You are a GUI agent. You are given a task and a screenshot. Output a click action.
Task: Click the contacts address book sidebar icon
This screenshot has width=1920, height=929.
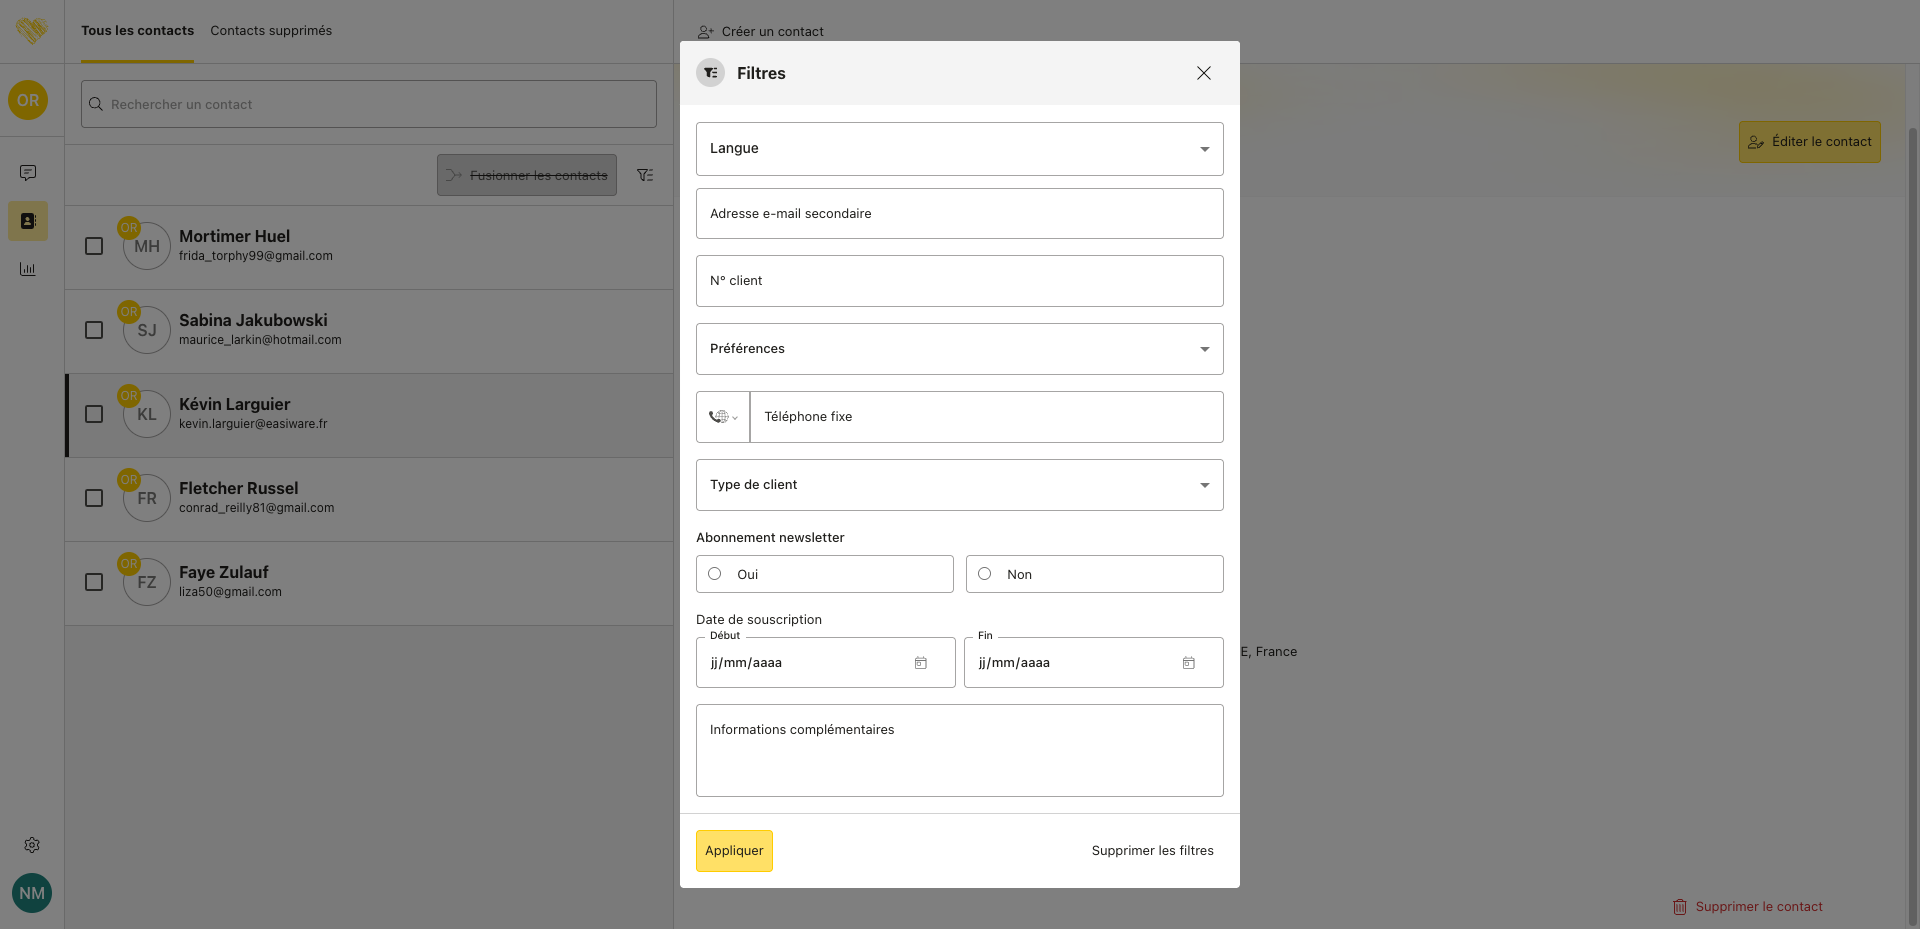[28, 221]
